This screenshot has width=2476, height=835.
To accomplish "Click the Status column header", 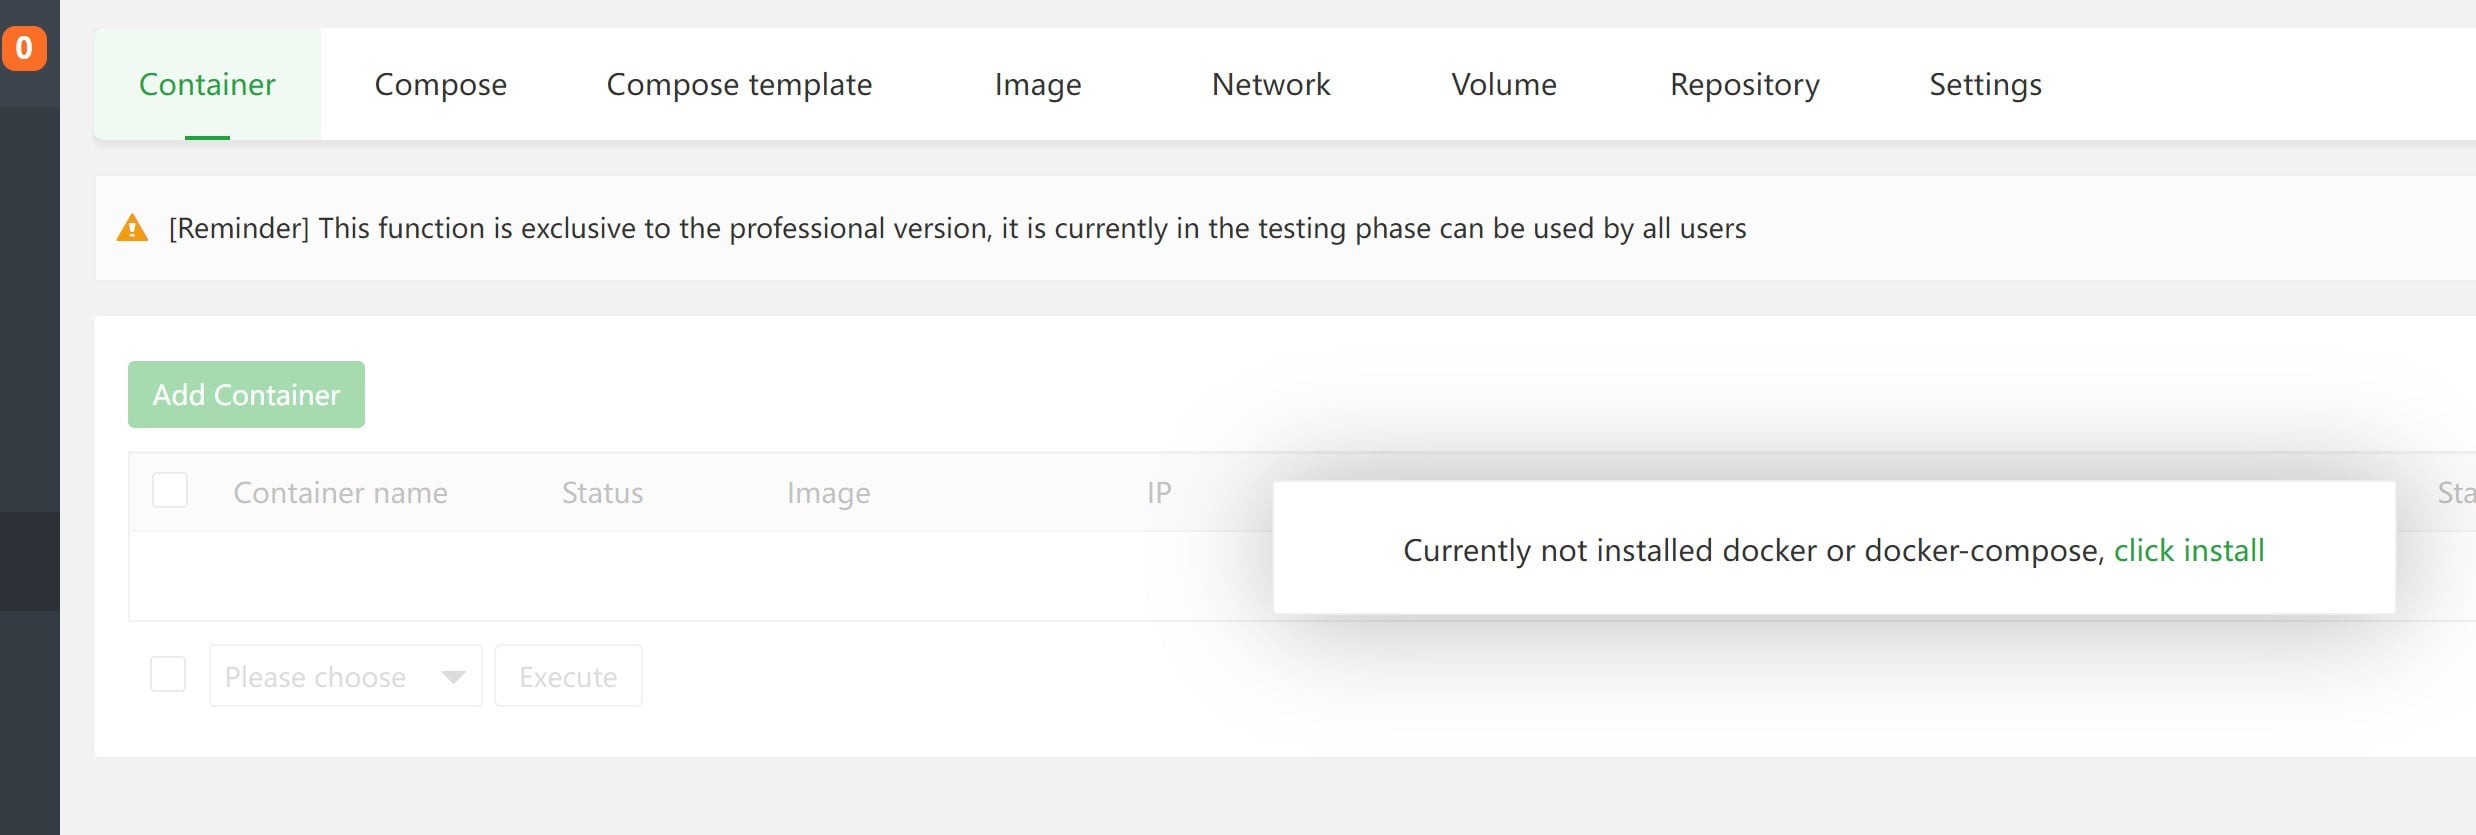I will (x=602, y=493).
